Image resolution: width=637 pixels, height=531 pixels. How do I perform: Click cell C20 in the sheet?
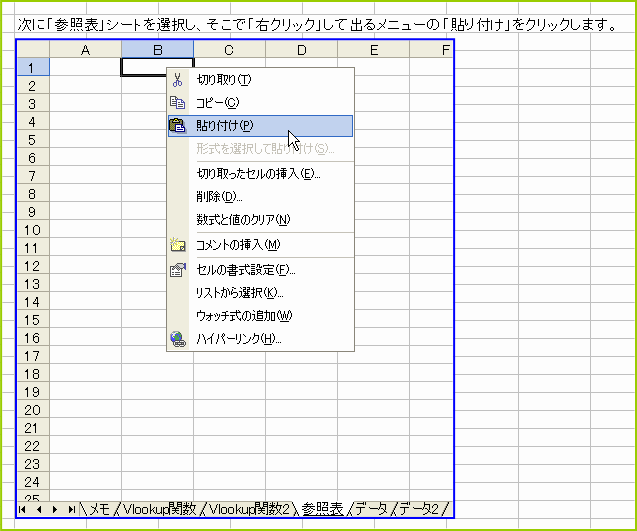coord(229,410)
